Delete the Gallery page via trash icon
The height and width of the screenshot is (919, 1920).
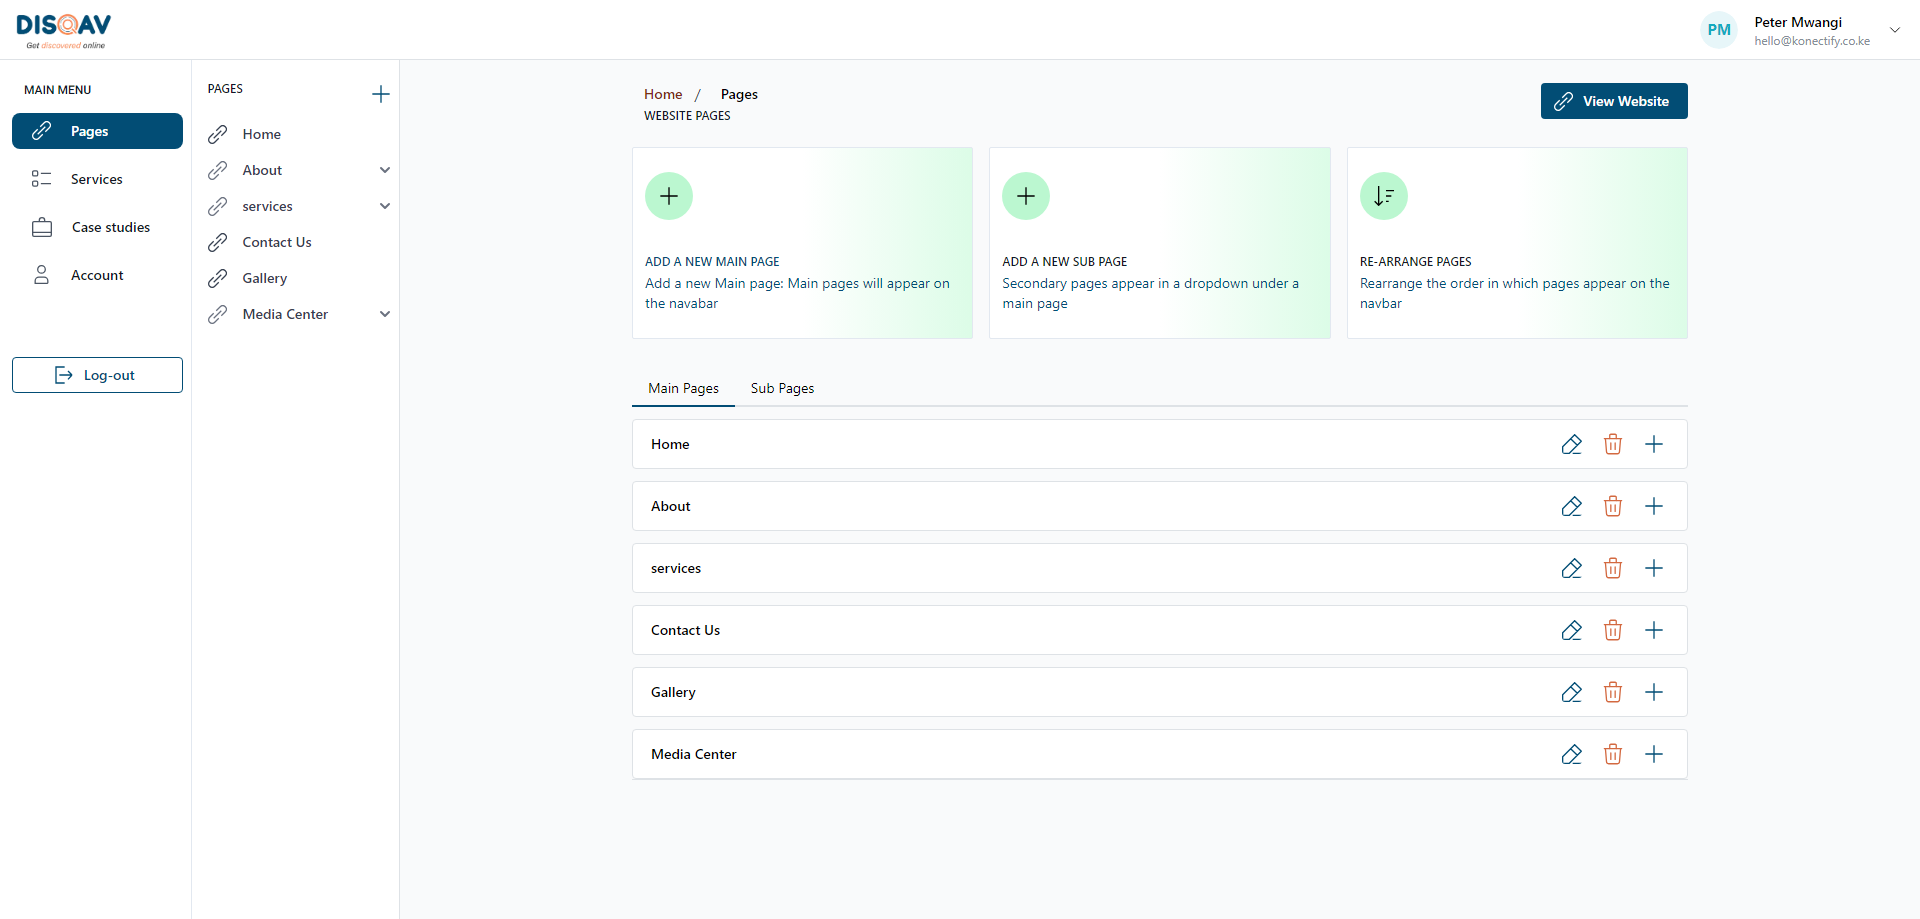1612,692
